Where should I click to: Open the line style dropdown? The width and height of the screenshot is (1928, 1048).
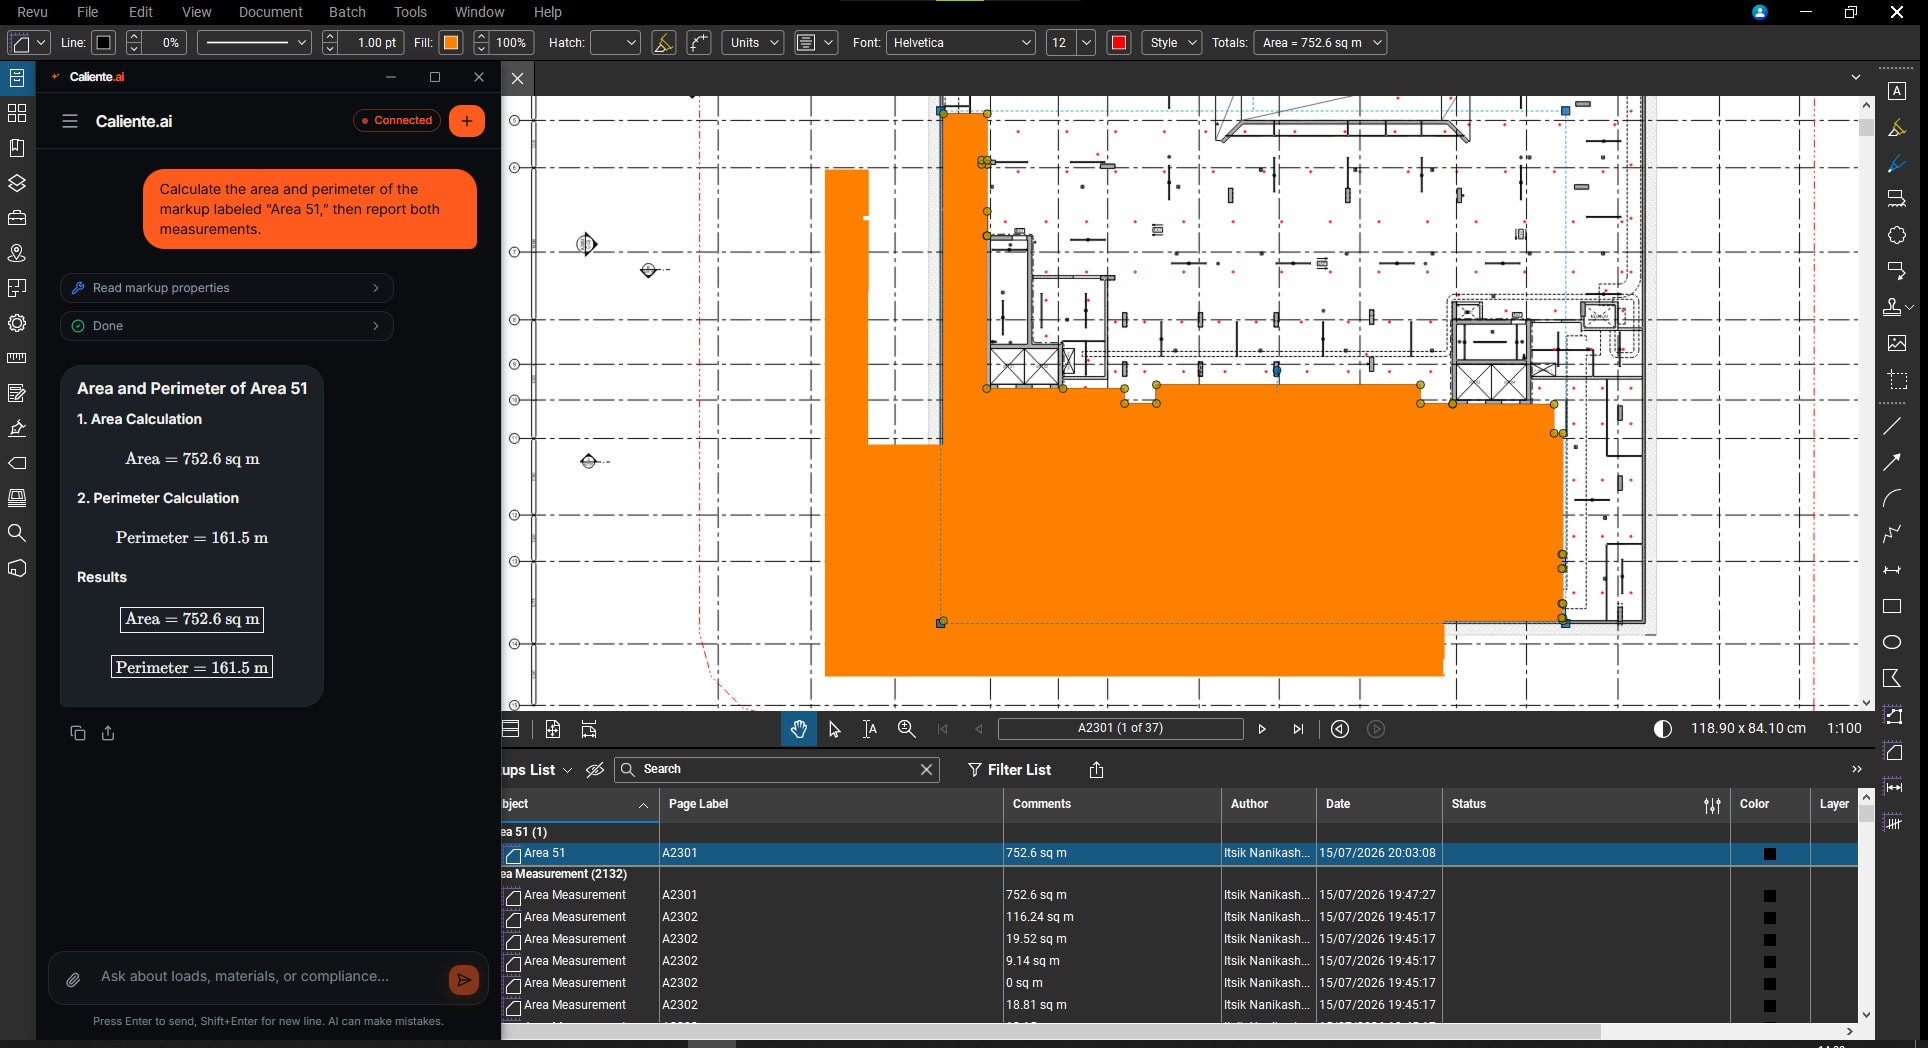click(x=254, y=43)
